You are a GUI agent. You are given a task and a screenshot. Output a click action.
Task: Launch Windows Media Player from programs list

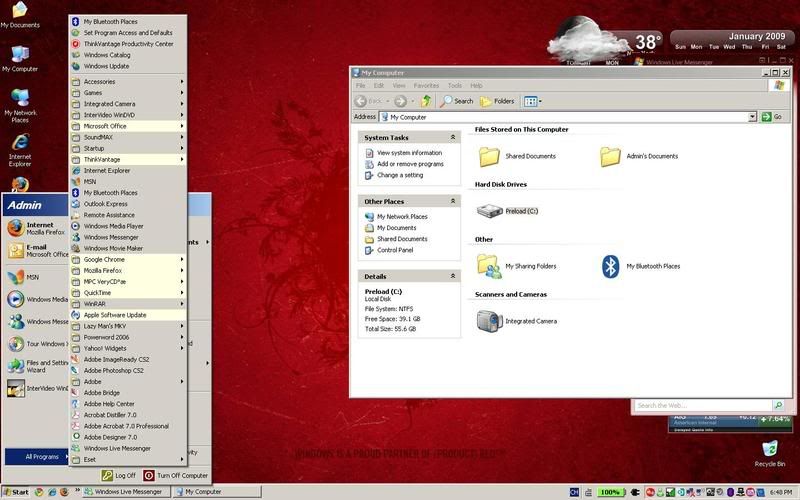128,226
